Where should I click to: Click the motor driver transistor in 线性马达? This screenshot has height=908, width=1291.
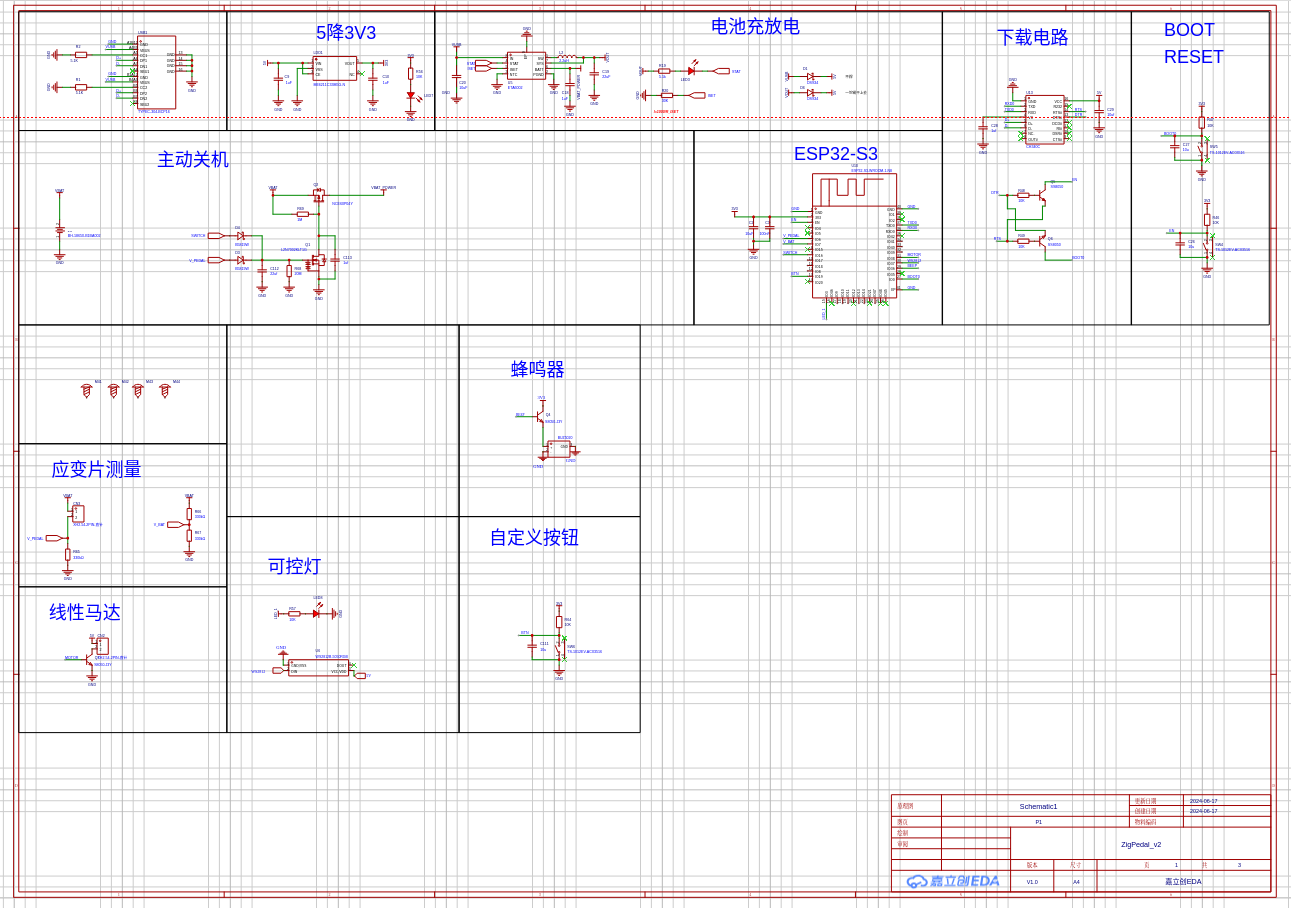point(90,661)
